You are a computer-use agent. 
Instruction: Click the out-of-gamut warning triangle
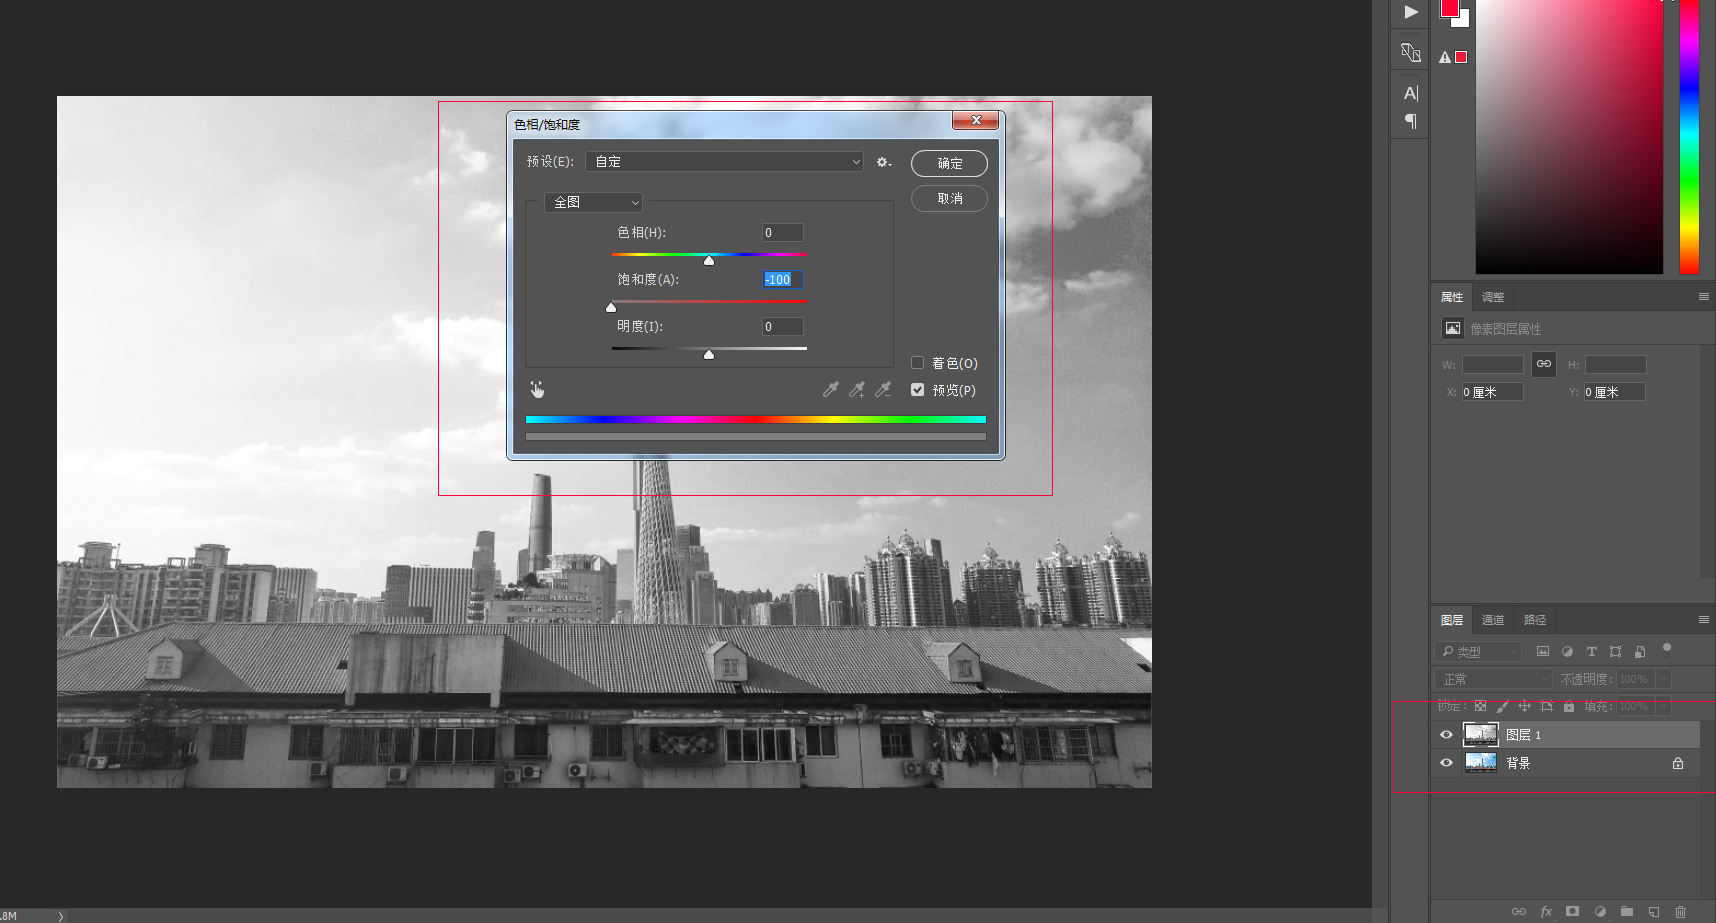click(x=1445, y=58)
